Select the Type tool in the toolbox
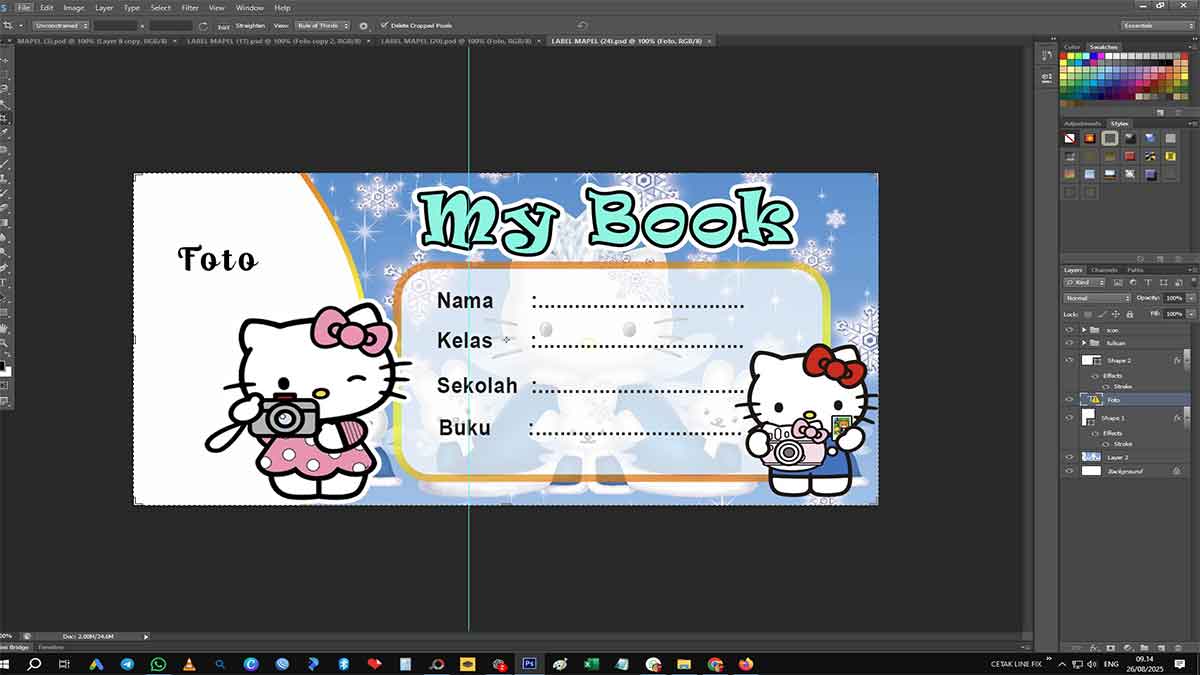 tap(6, 283)
